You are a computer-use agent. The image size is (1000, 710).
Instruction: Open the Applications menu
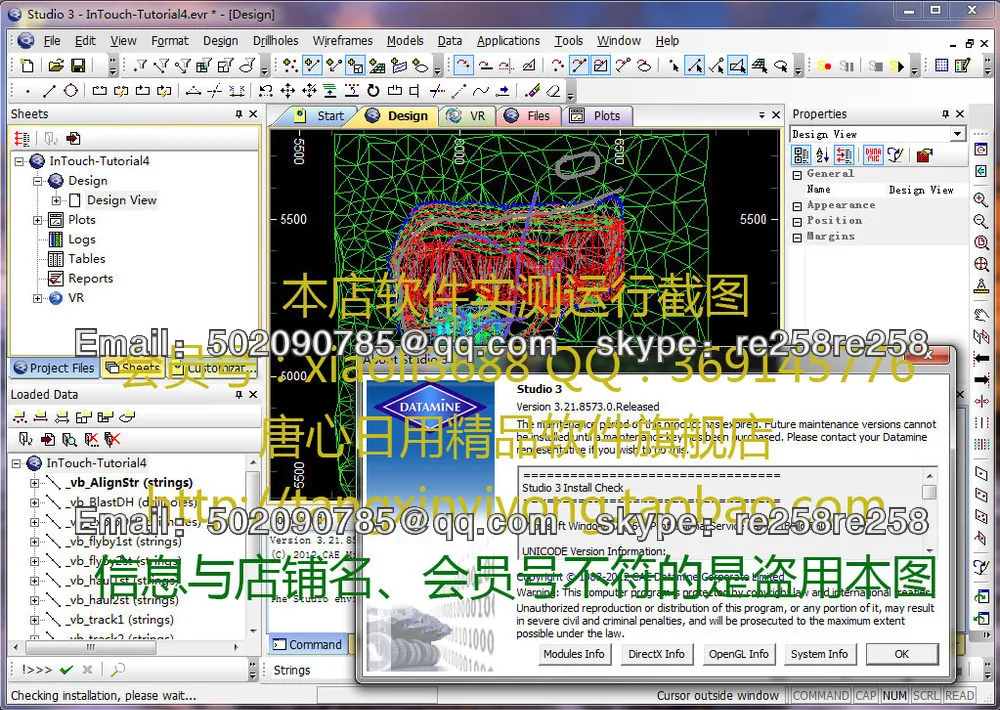[508, 41]
